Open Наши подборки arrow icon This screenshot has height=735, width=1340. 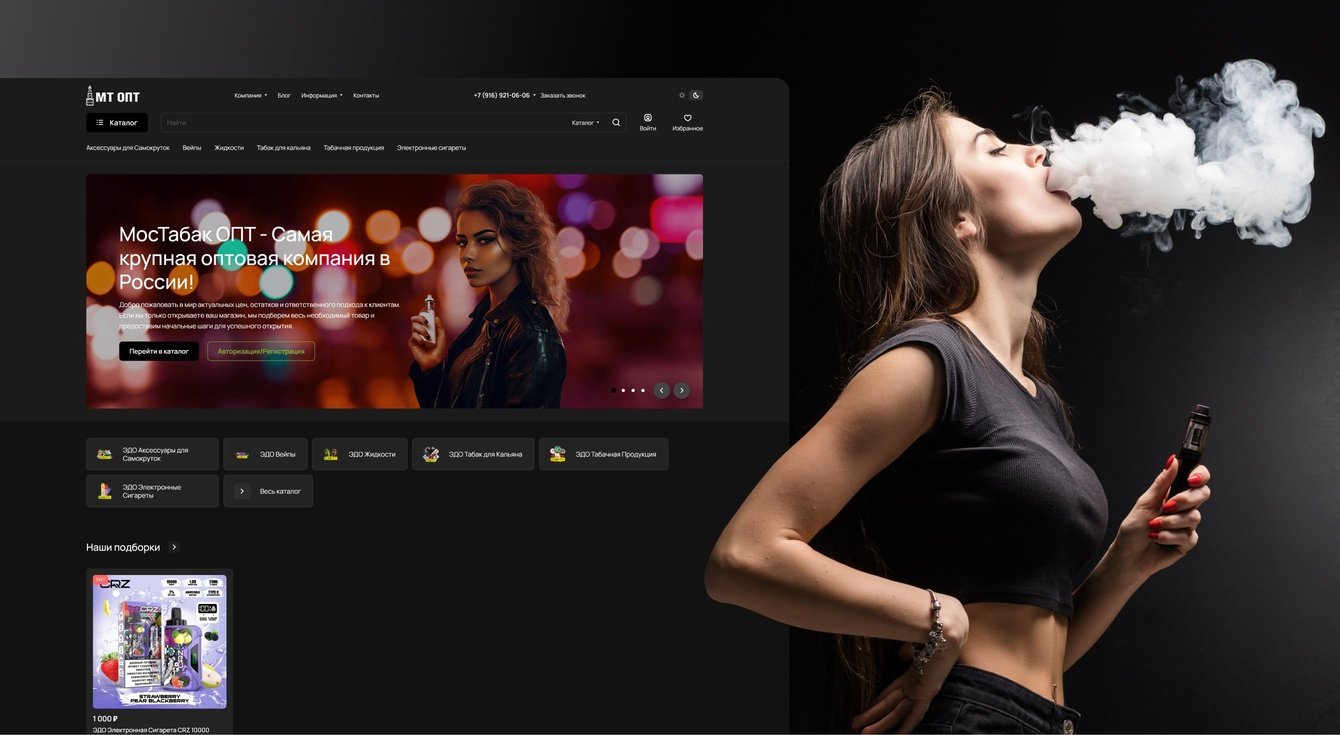[174, 547]
